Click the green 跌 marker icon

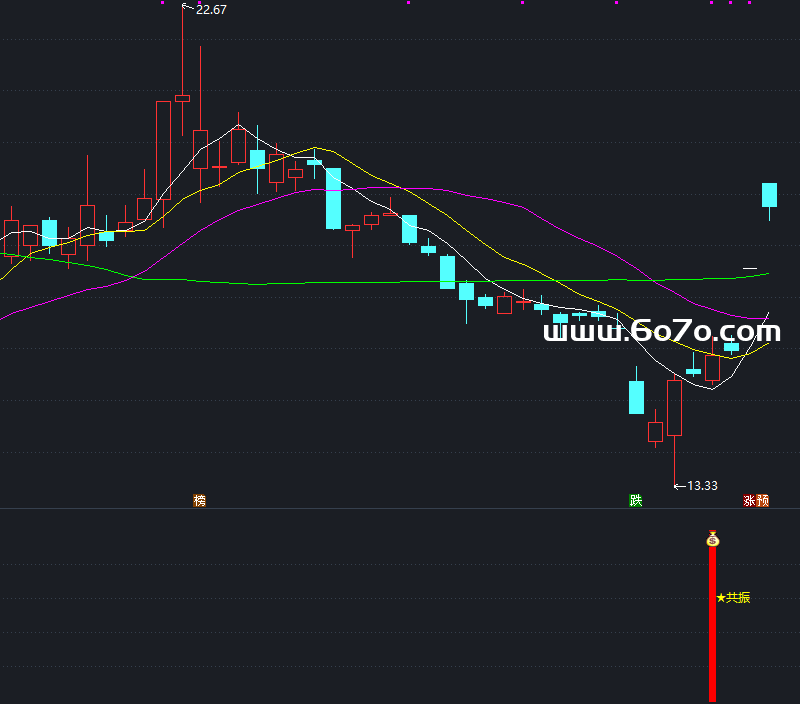[635, 500]
